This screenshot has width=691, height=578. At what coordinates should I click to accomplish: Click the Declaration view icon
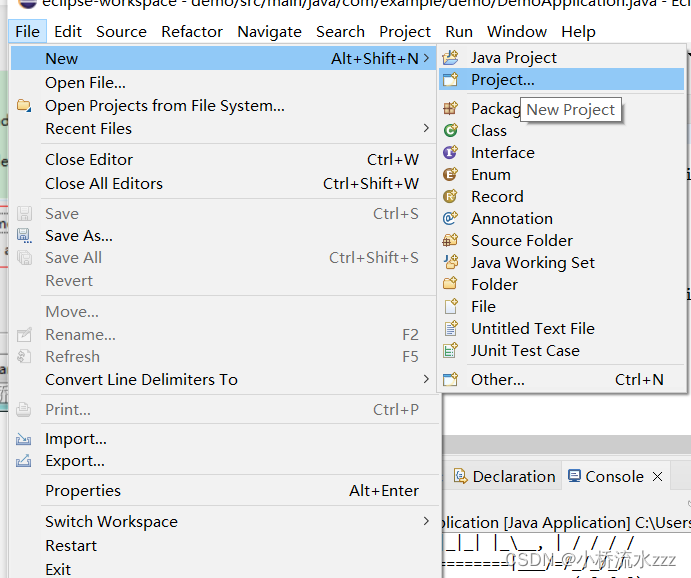click(461, 476)
